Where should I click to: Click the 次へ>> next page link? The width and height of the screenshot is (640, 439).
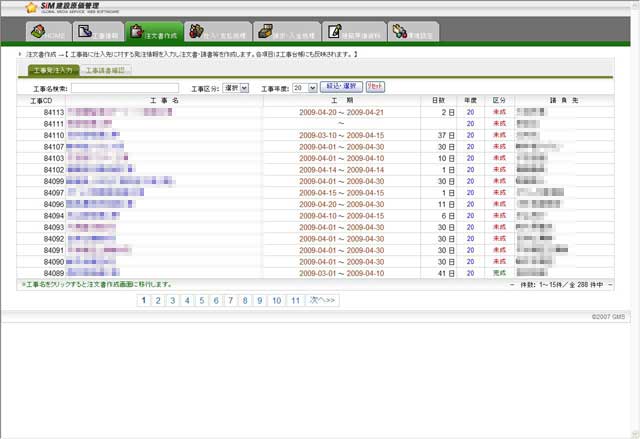tap(322, 300)
